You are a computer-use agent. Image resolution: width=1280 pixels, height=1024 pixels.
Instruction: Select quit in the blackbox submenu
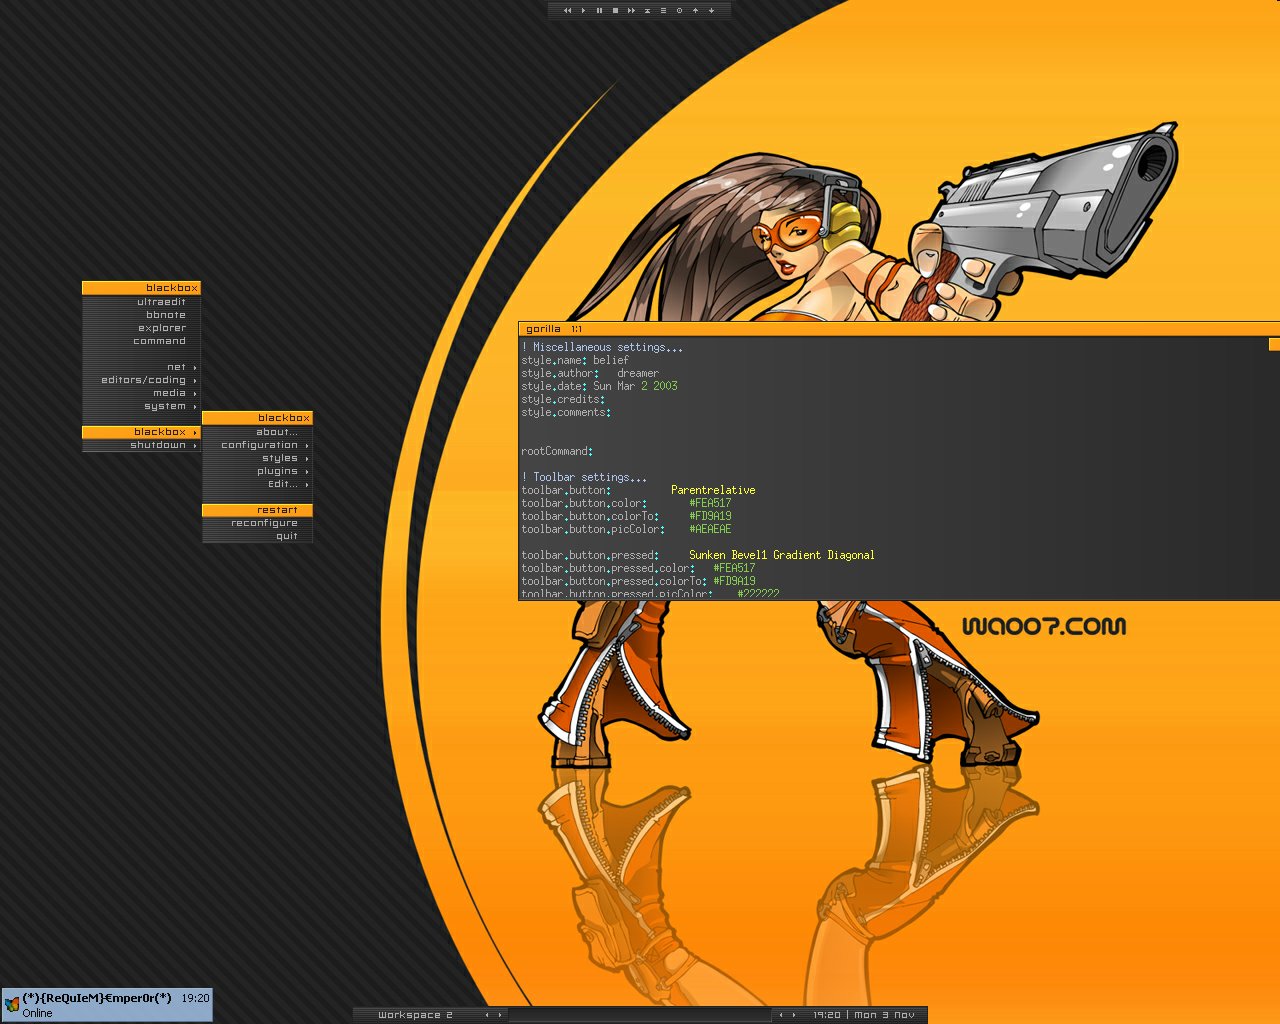(257, 536)
